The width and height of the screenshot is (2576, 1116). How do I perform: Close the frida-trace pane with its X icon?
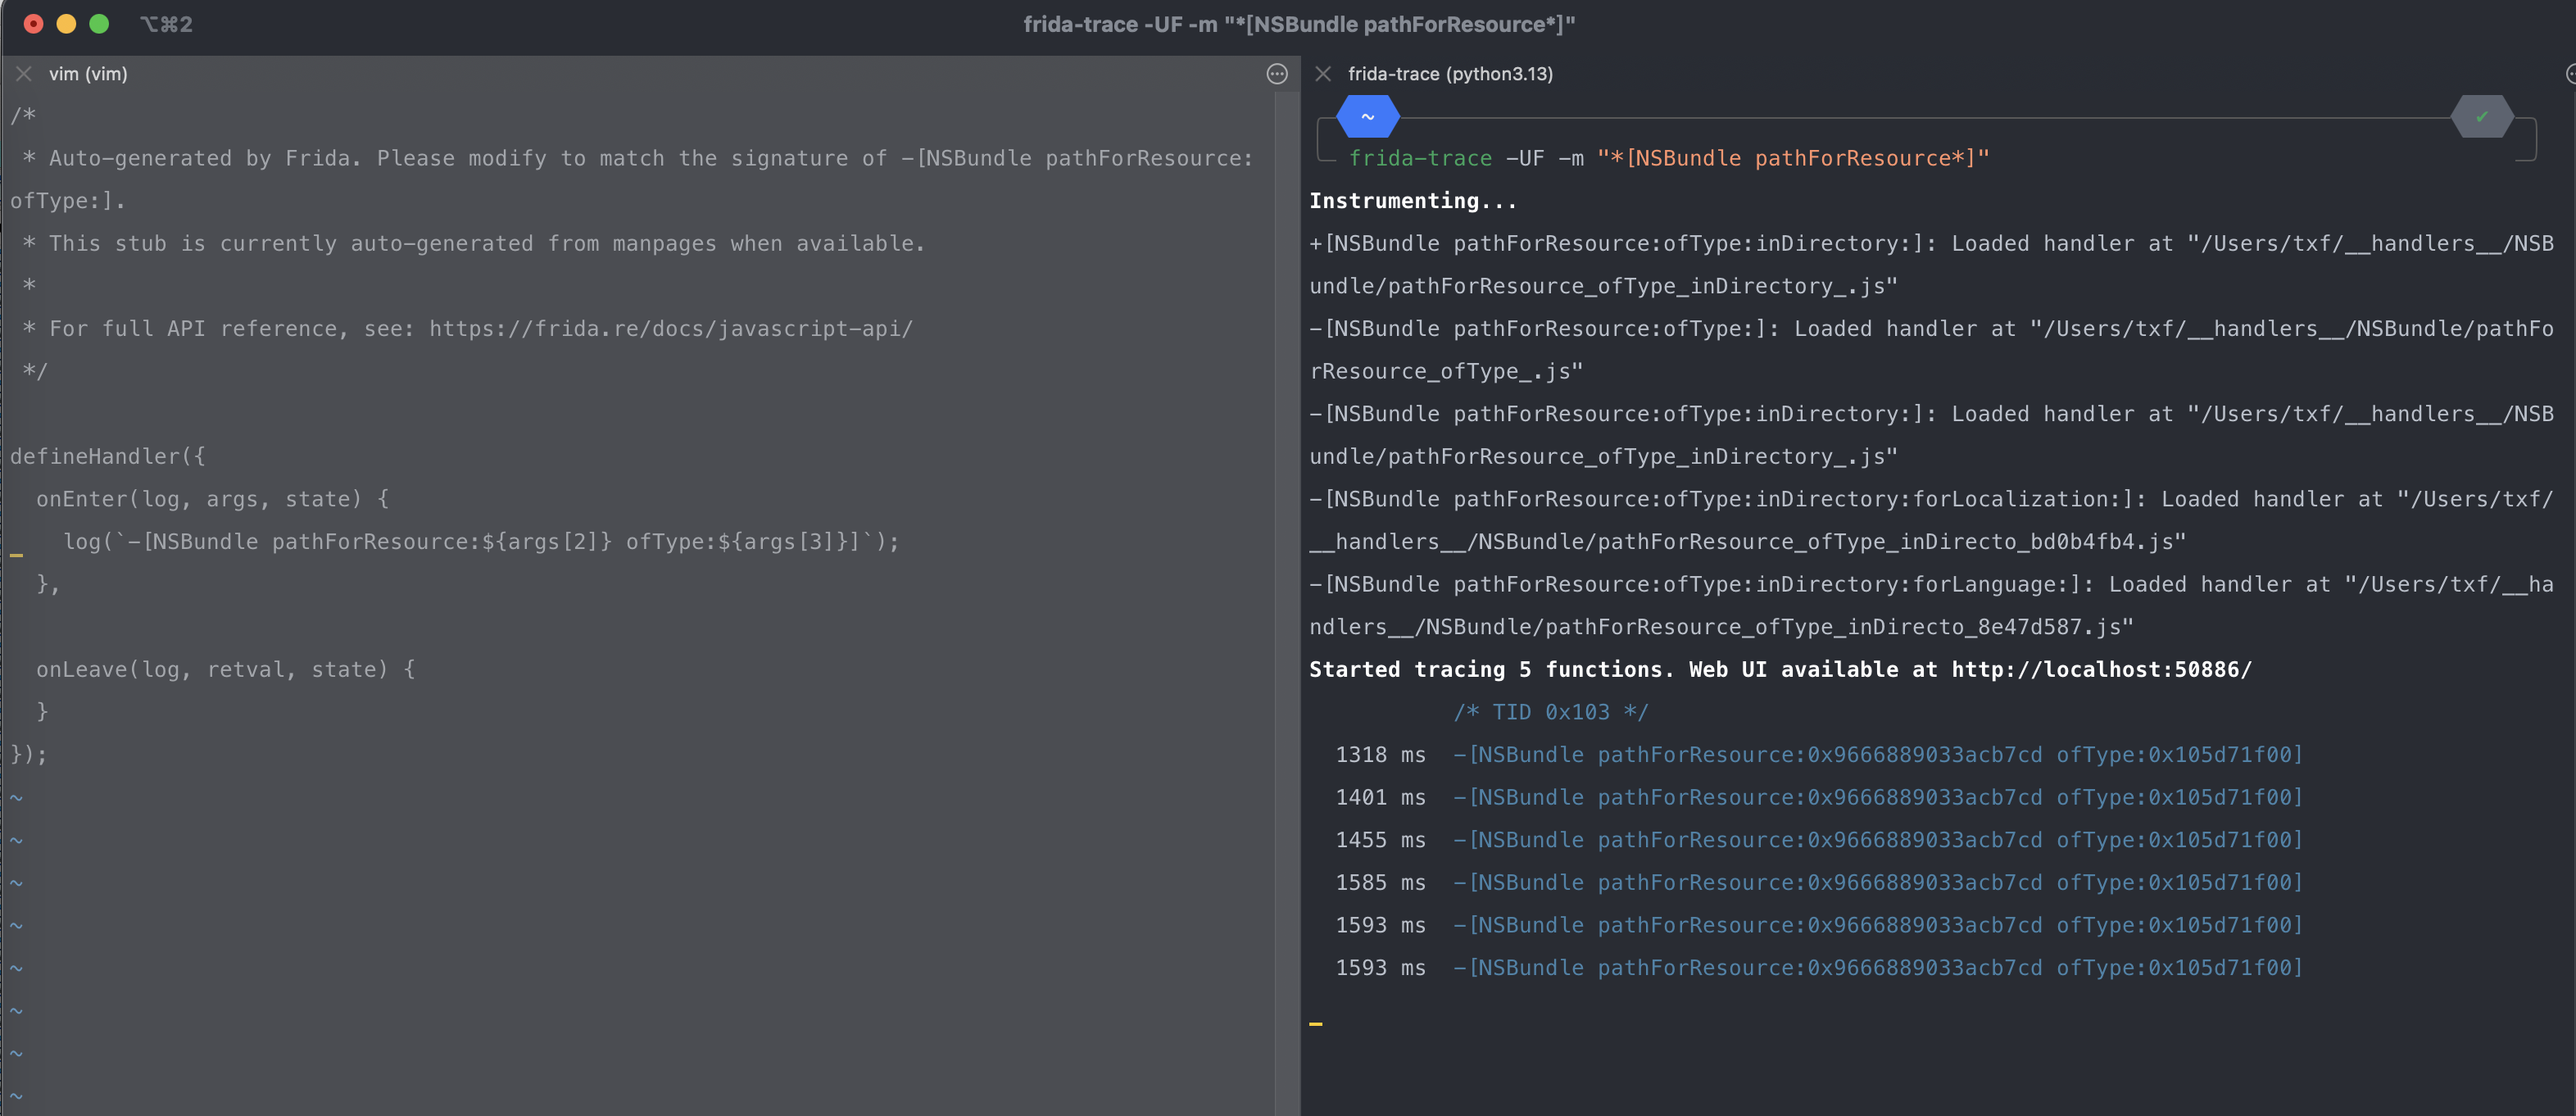click(1323, 74)
